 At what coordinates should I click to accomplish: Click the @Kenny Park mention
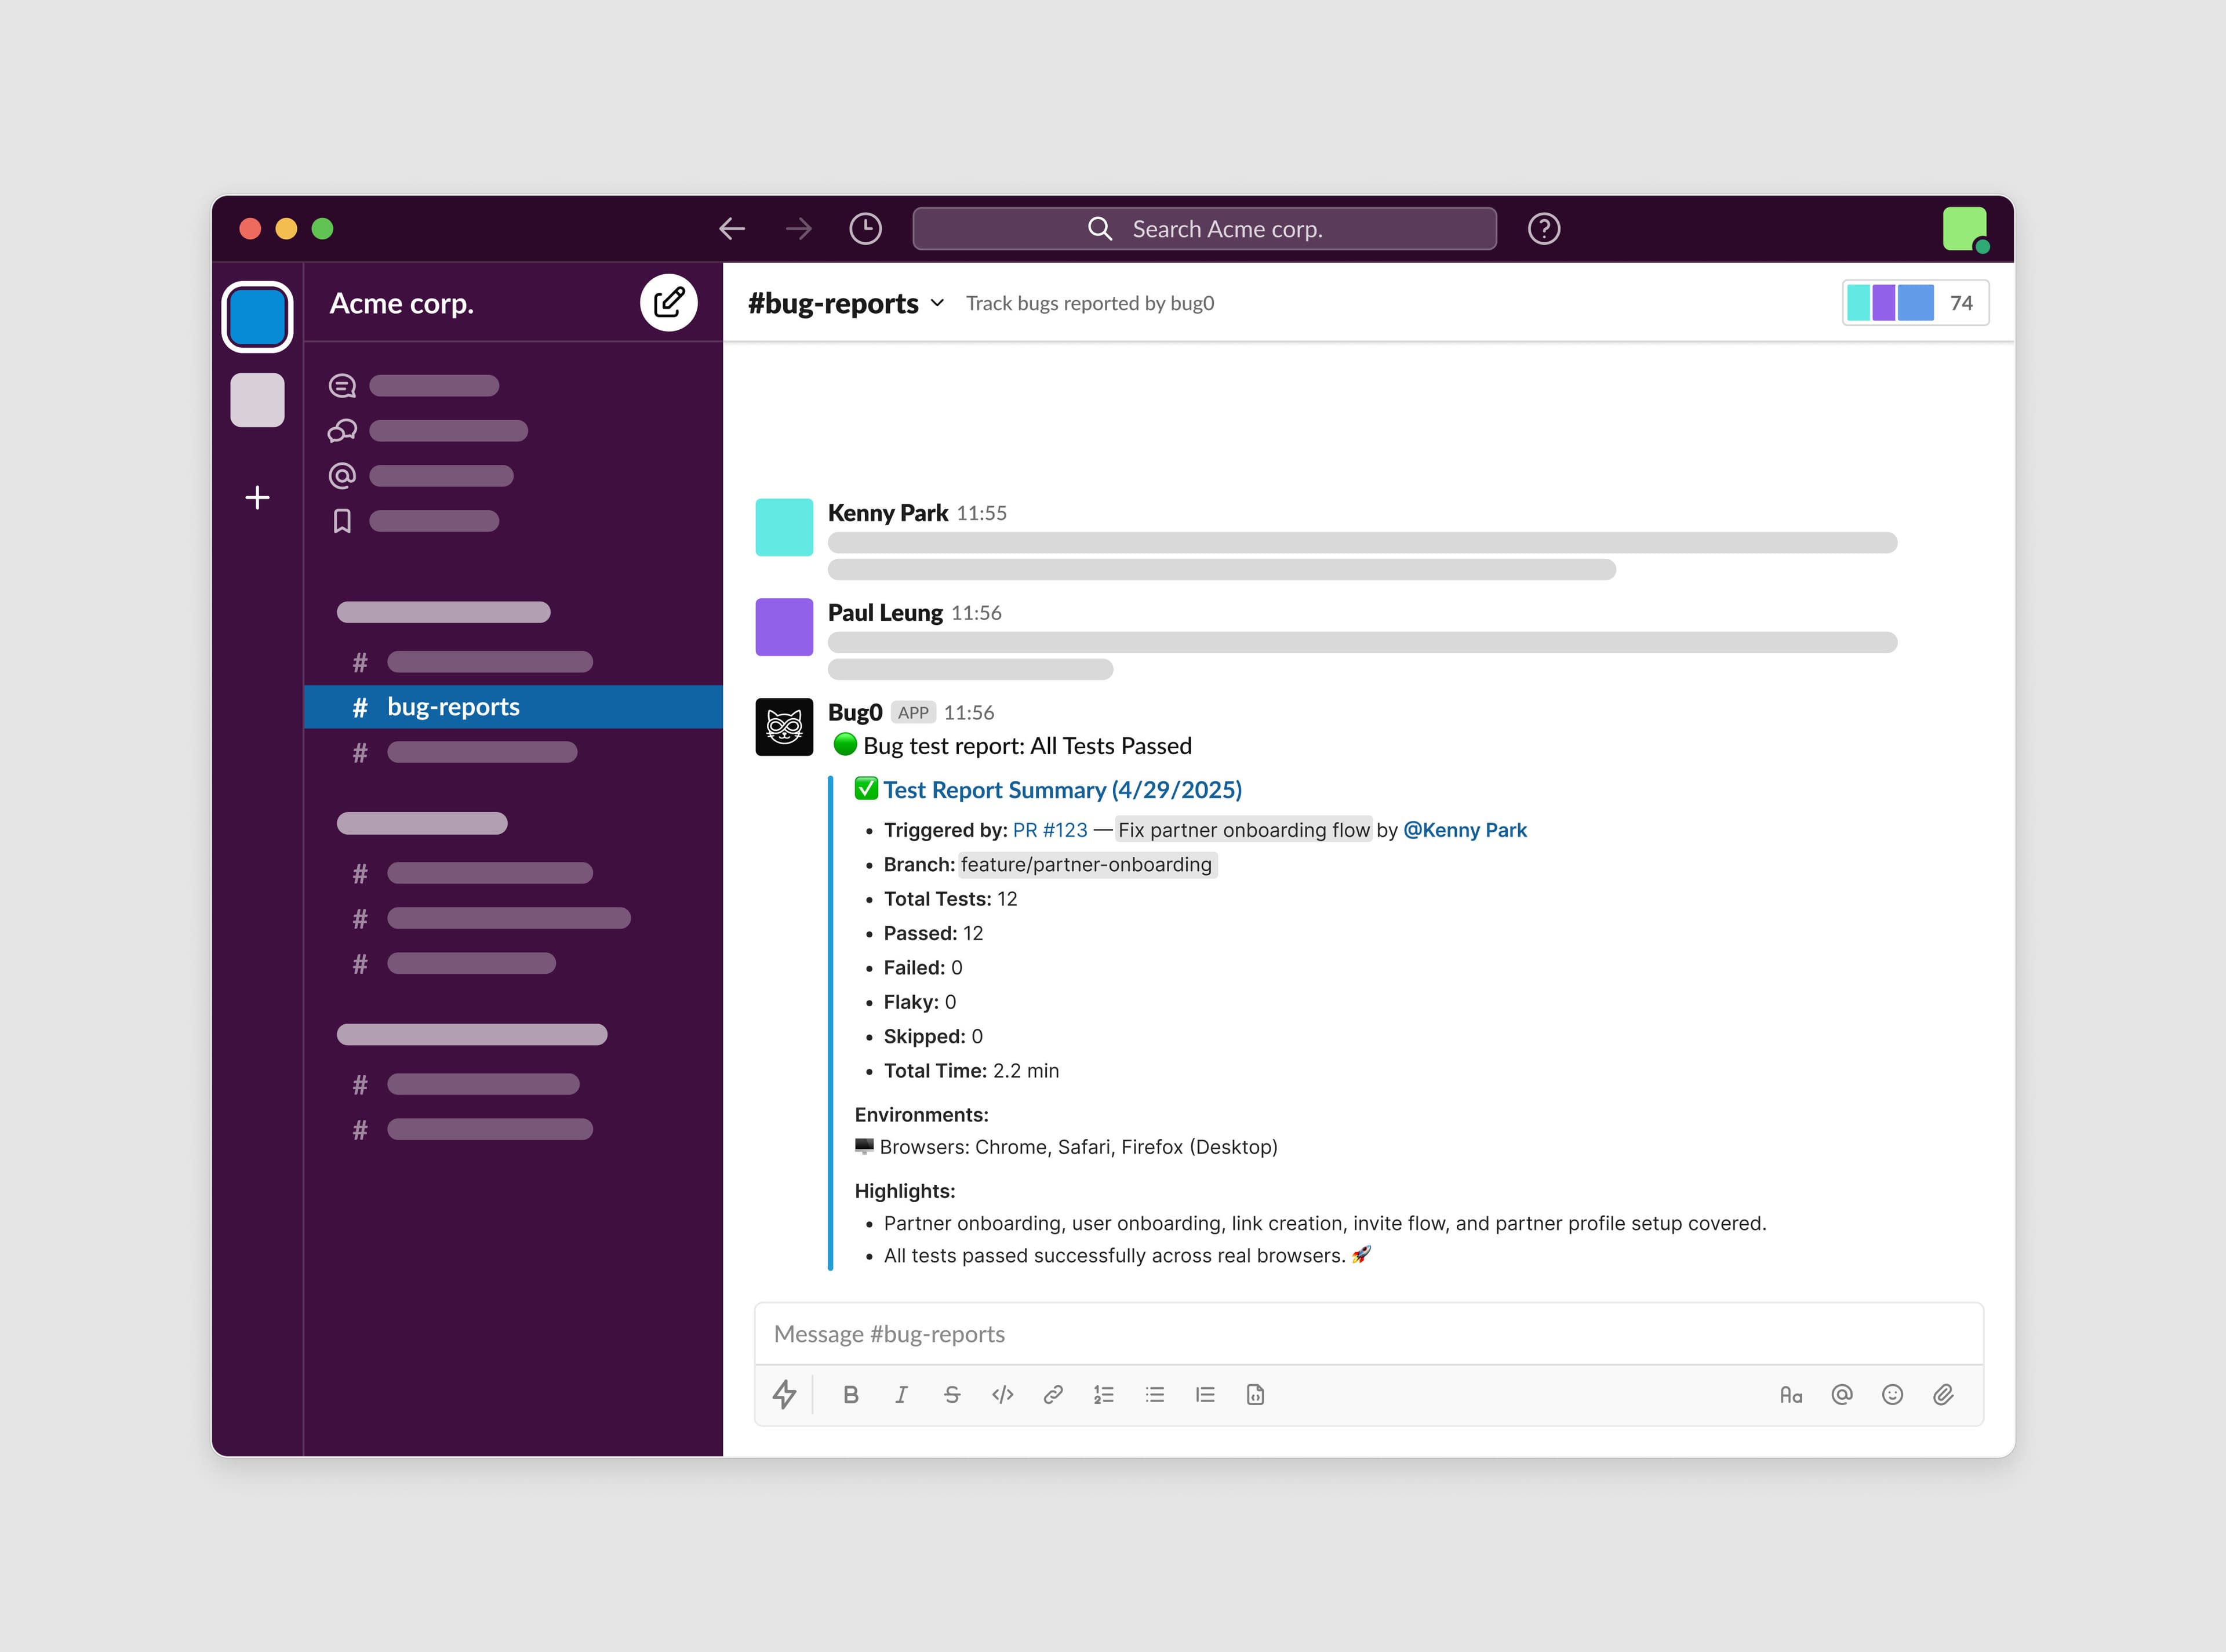point(1465,830)
